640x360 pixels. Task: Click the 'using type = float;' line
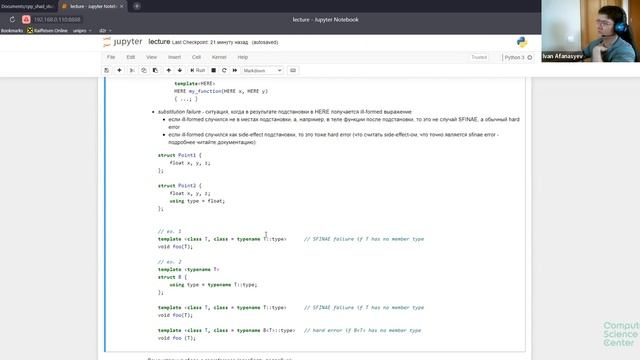click(x=197, y=201)
